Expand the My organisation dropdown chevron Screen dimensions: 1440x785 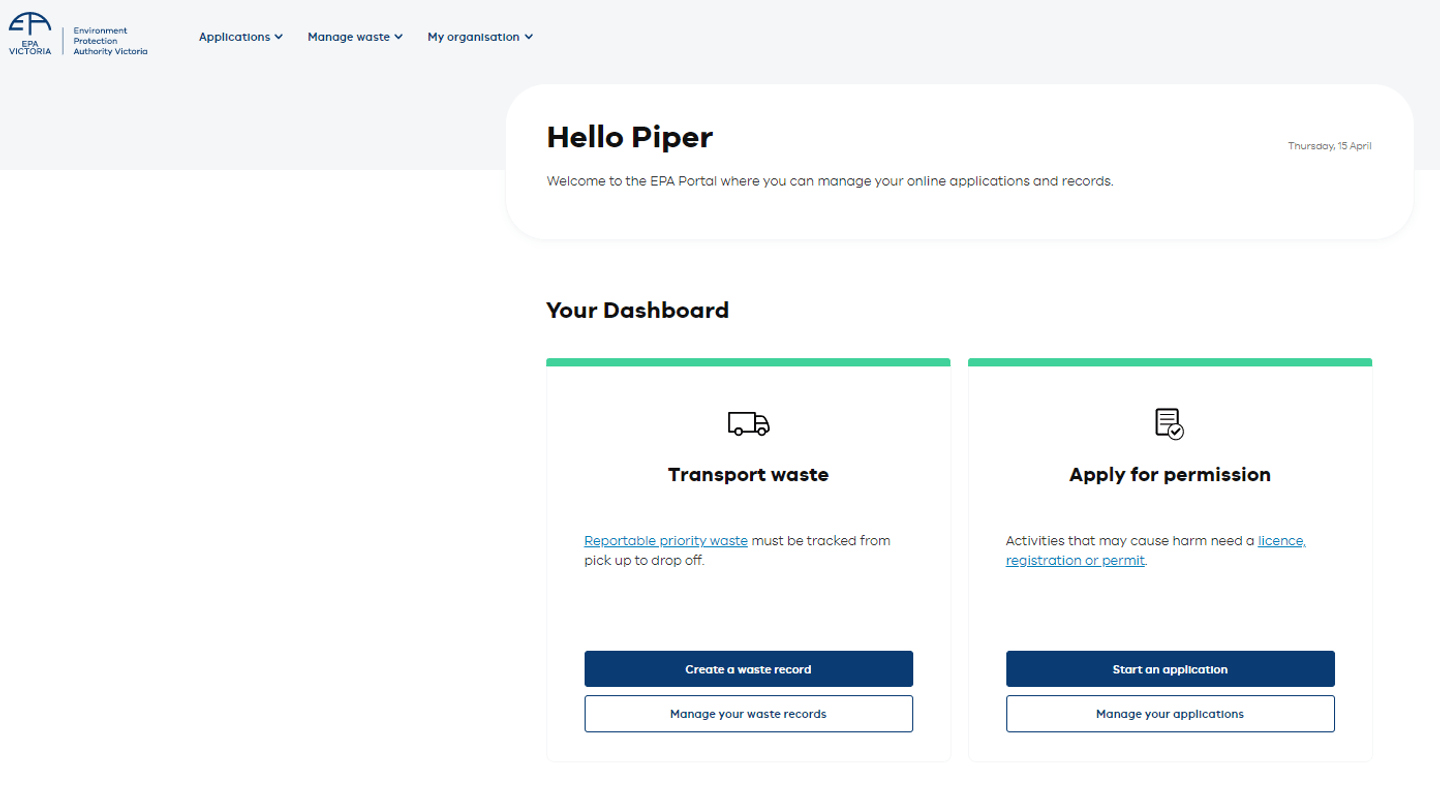click(x=528, y=37)
